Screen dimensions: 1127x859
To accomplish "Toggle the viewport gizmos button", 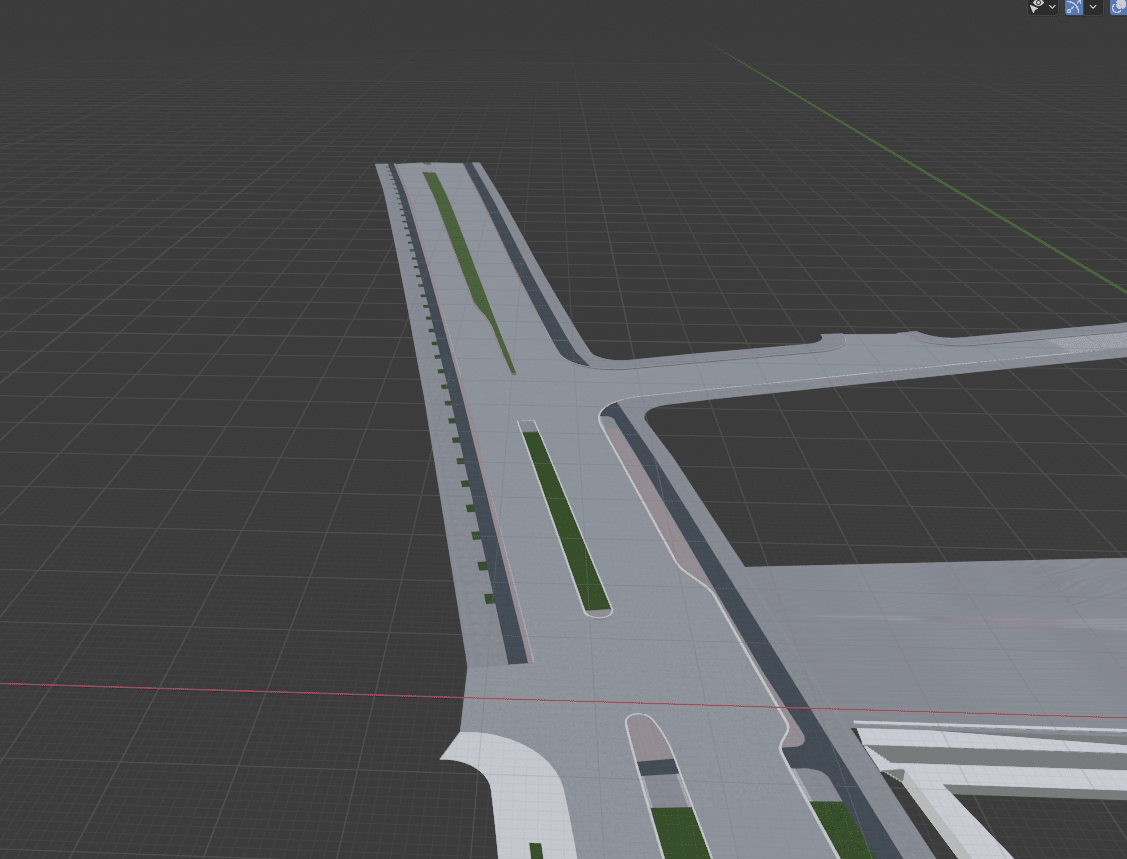I will click(1074, 7).
